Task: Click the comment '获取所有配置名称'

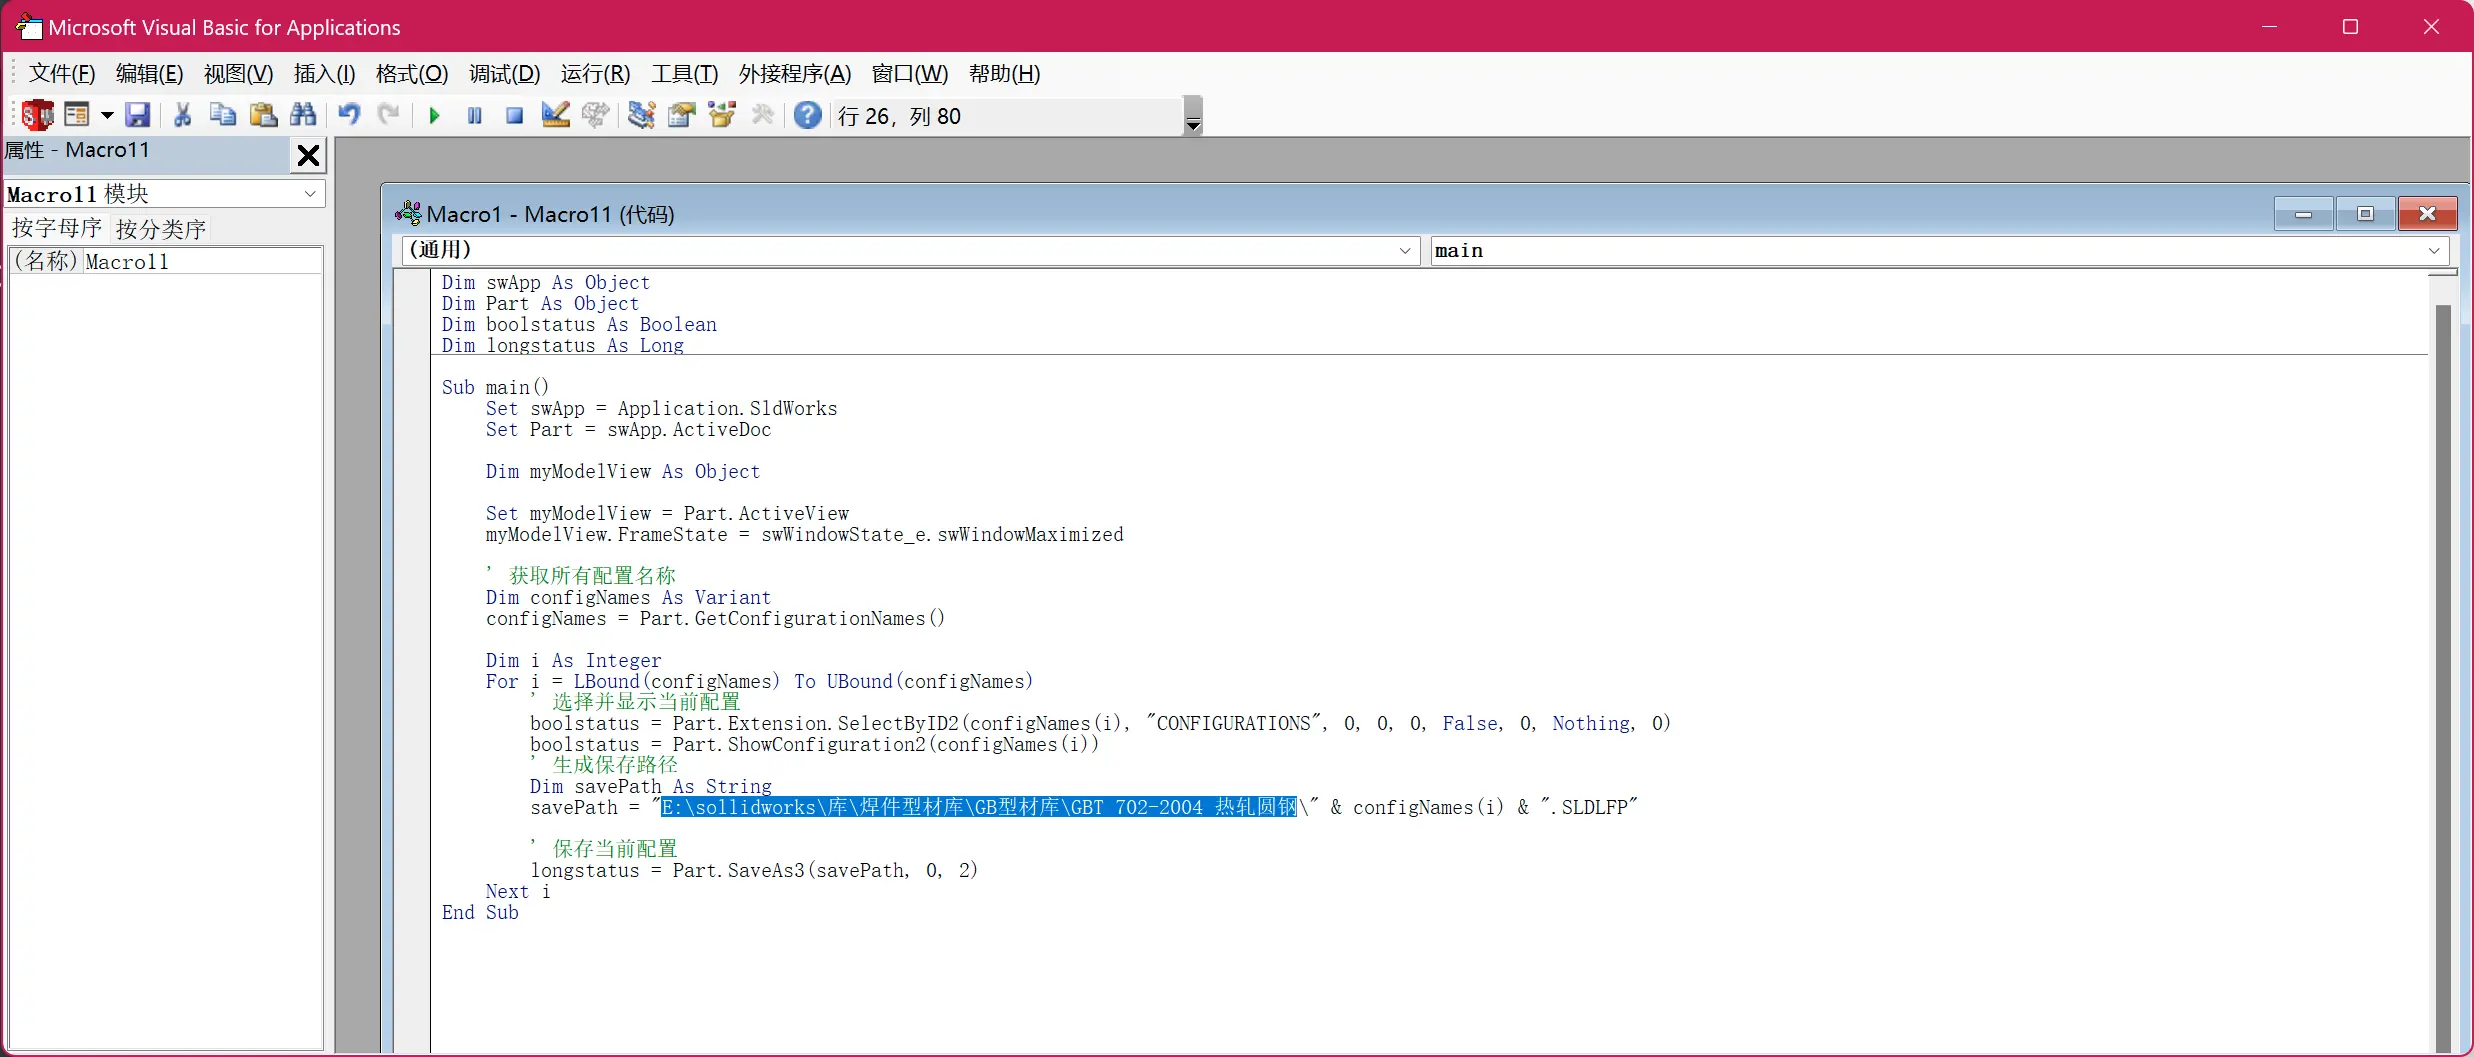Action: (x=592, y=576)
